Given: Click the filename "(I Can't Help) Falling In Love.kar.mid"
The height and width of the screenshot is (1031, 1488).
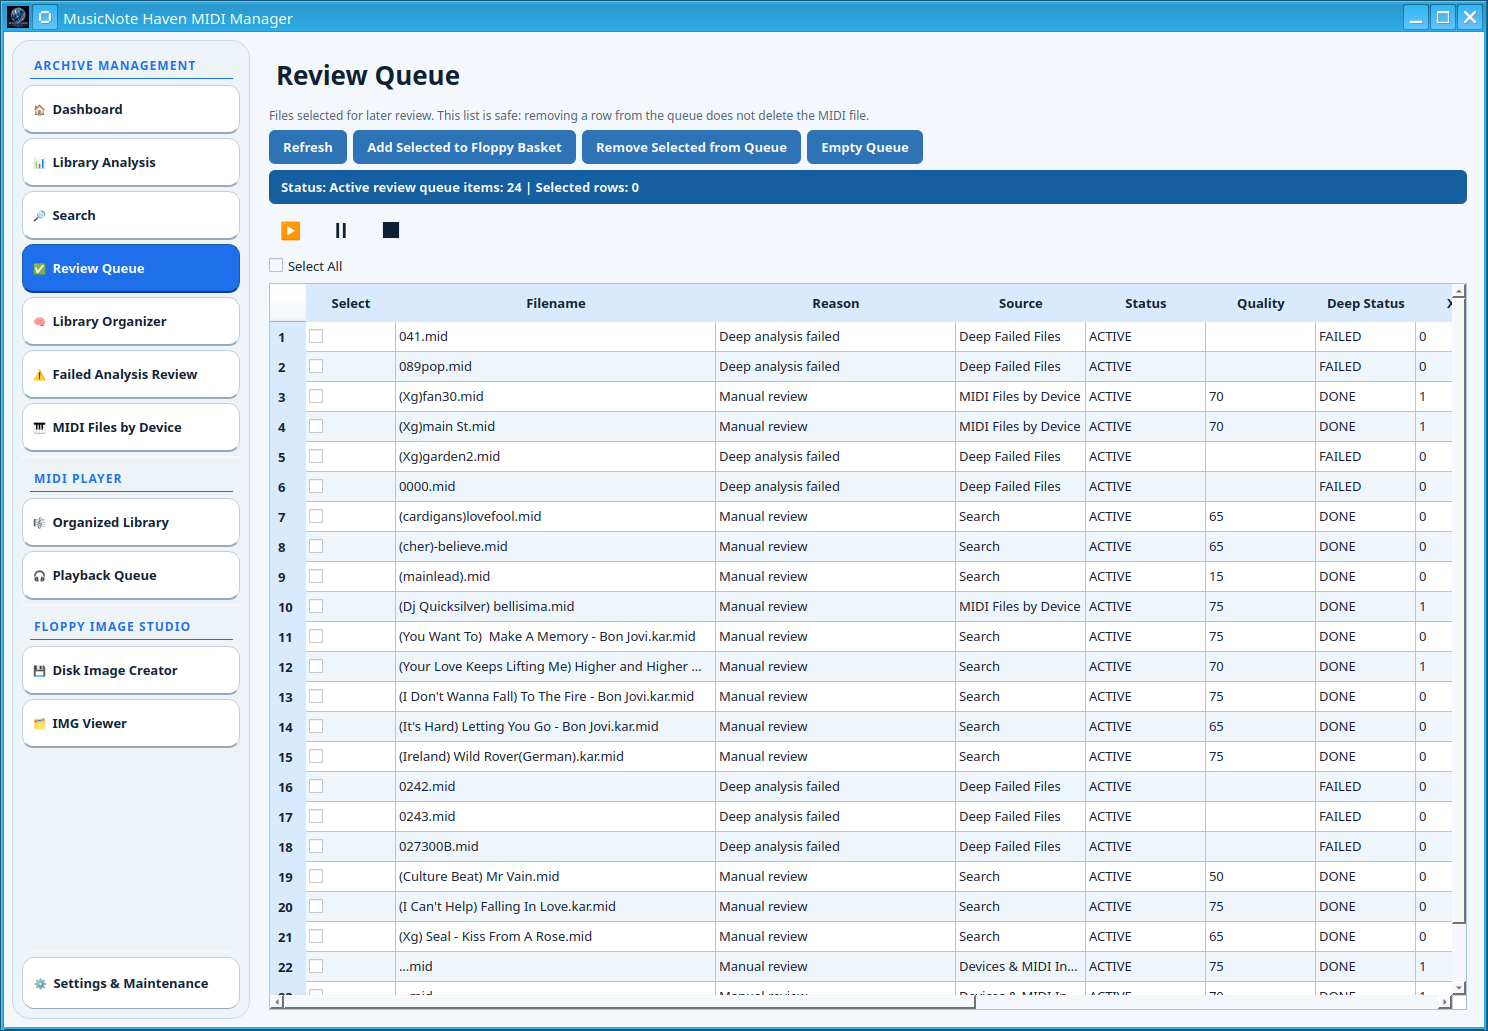Looking at the screenshot, I should [507, 907].
